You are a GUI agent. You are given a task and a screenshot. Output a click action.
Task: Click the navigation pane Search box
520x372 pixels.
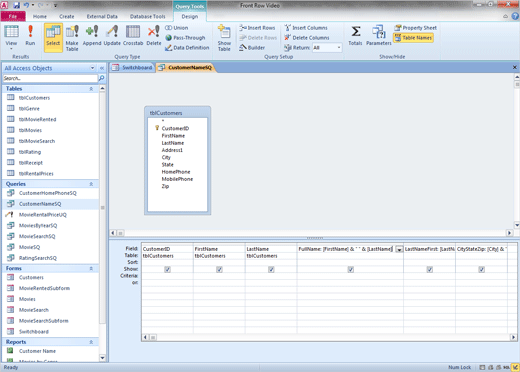pos(50,78)
